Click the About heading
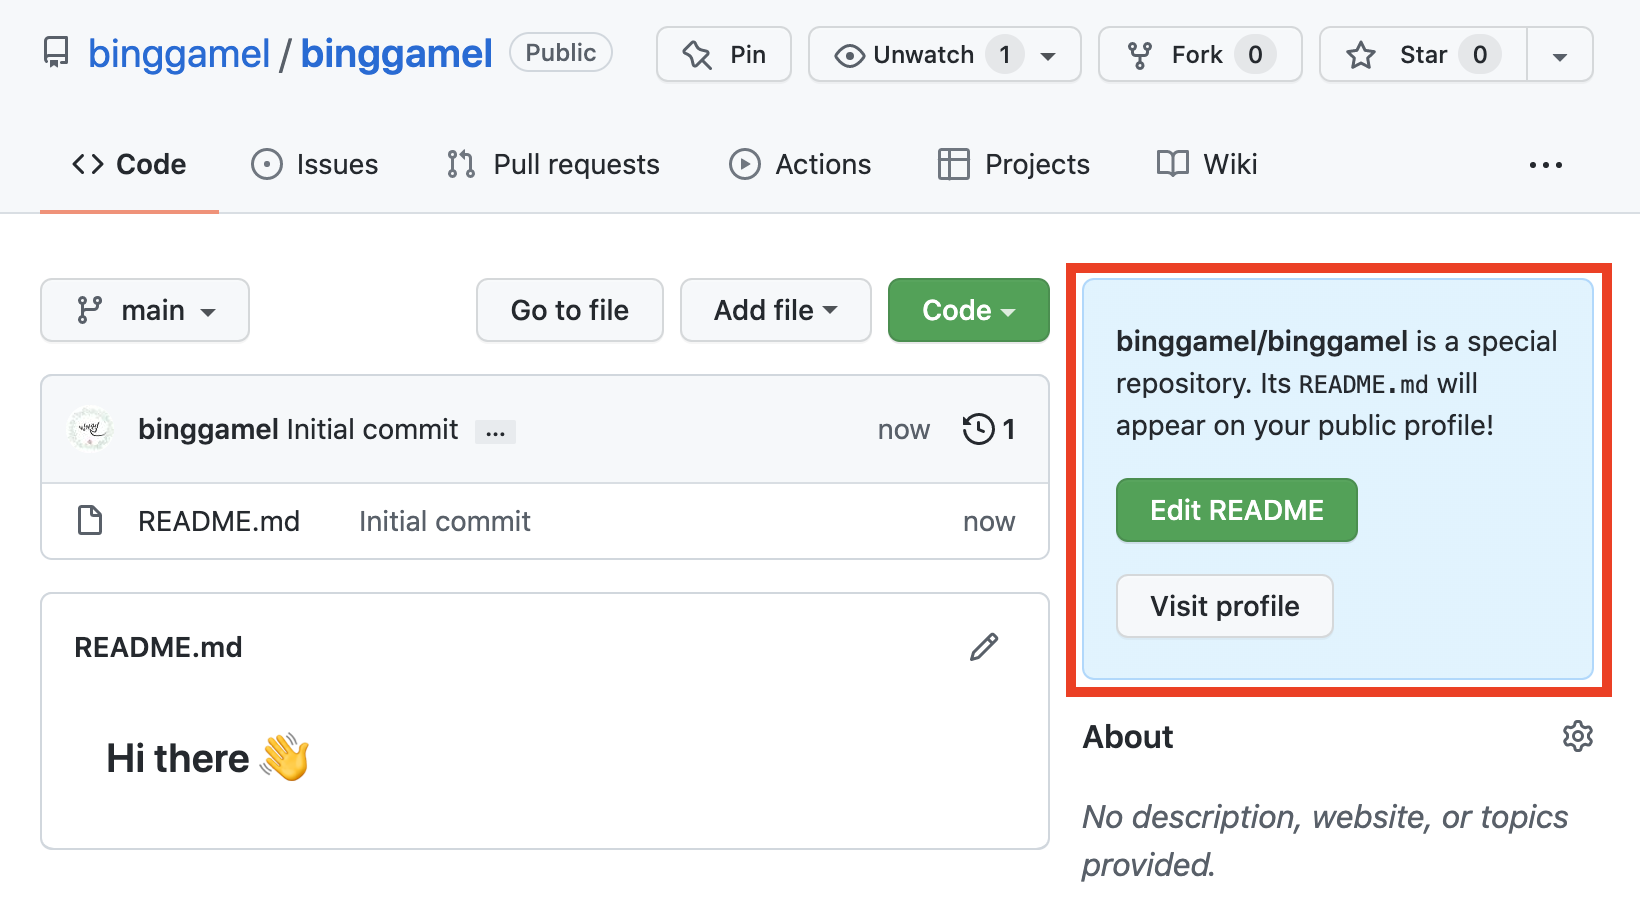 tap(1128, 737)
